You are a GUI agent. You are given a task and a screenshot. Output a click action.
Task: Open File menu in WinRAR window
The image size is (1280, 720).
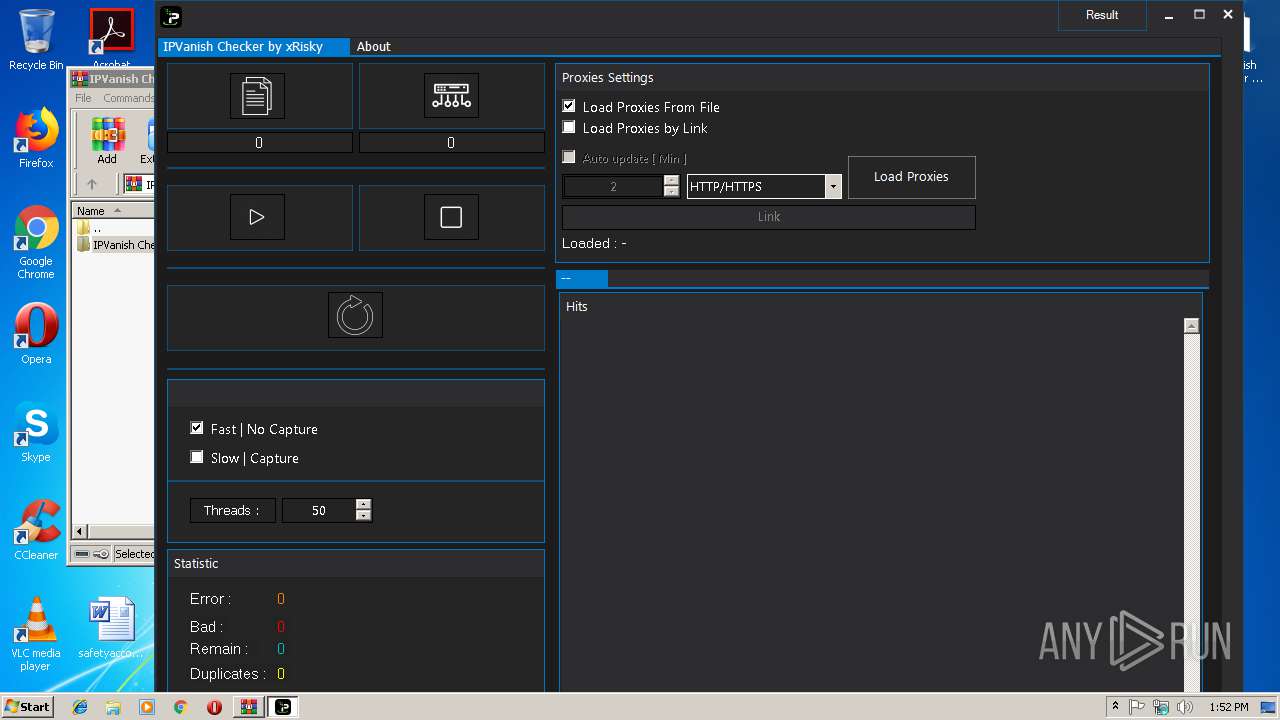83,98
